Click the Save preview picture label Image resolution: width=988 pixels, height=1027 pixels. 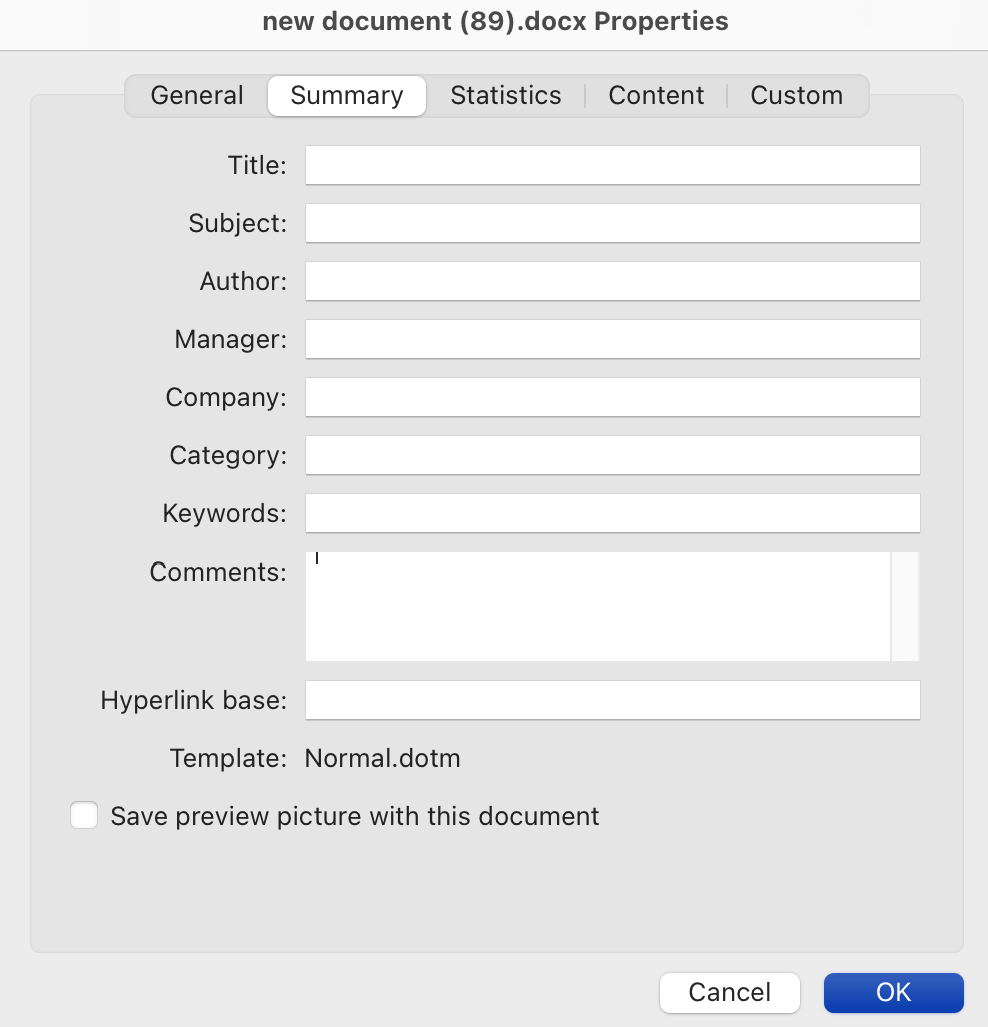point(355,816)
